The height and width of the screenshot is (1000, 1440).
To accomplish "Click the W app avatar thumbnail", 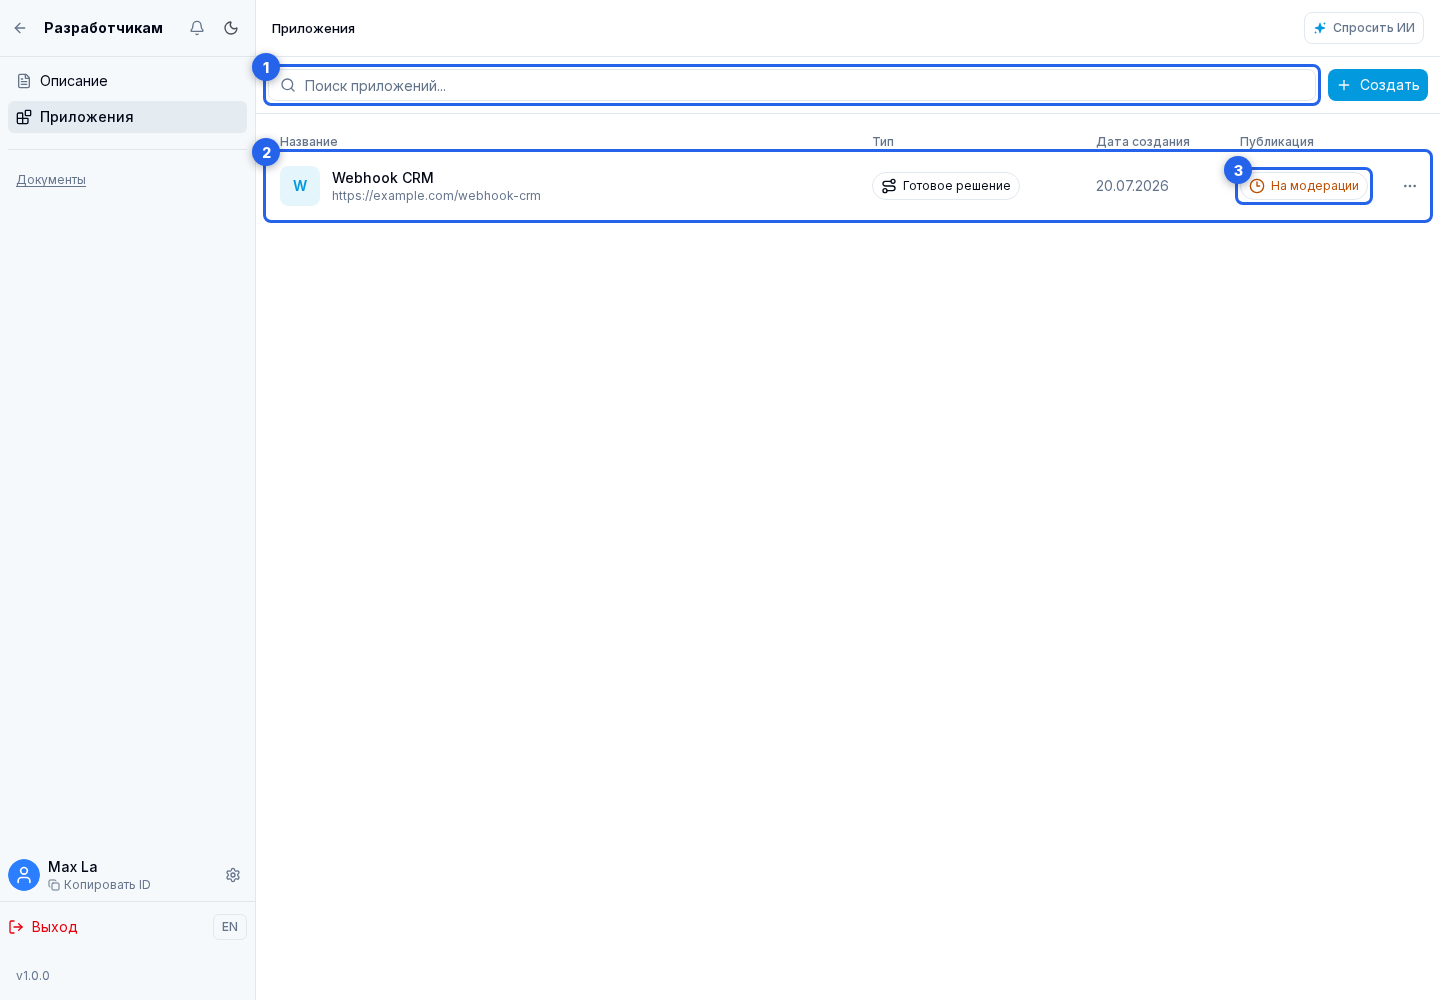I will 300,186.
